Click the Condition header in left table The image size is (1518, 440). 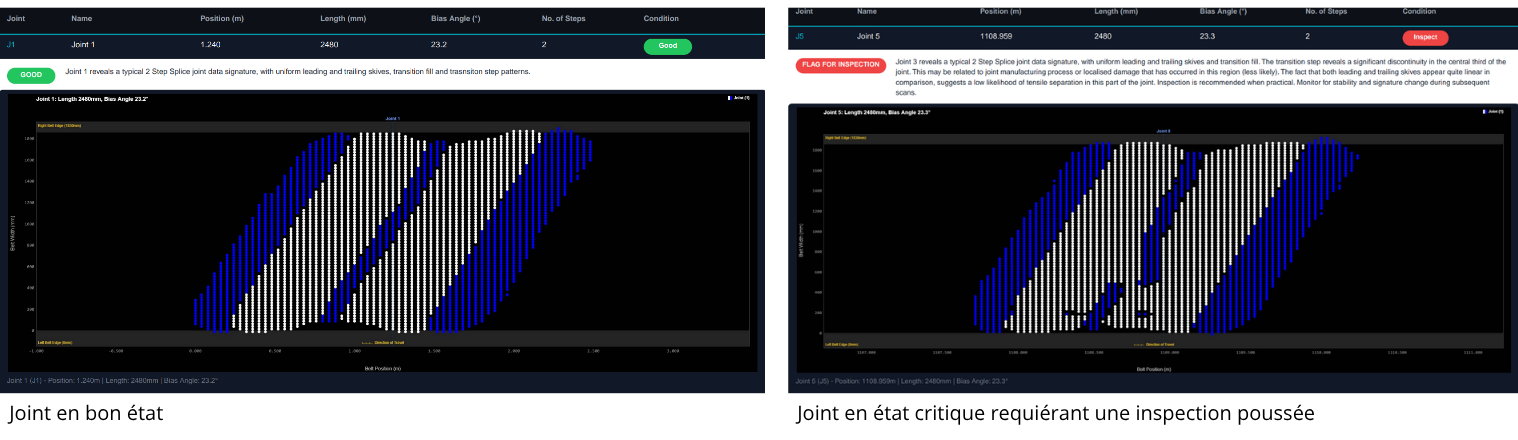[x=661, y=18]
